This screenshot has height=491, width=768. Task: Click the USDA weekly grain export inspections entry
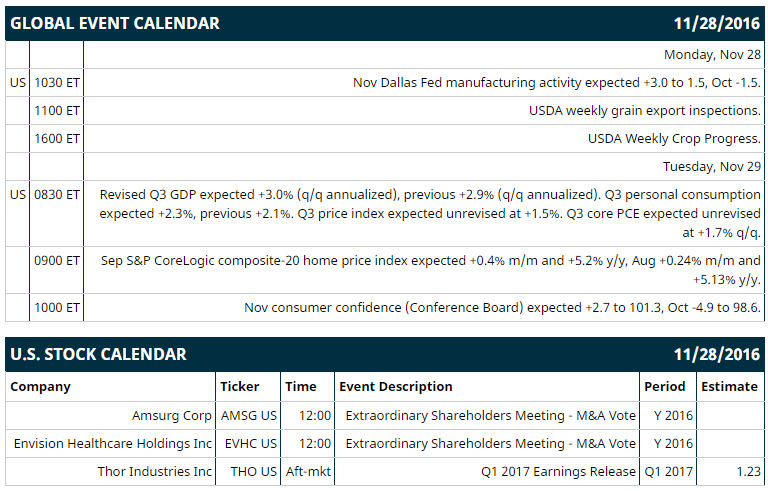coord(645,111)
